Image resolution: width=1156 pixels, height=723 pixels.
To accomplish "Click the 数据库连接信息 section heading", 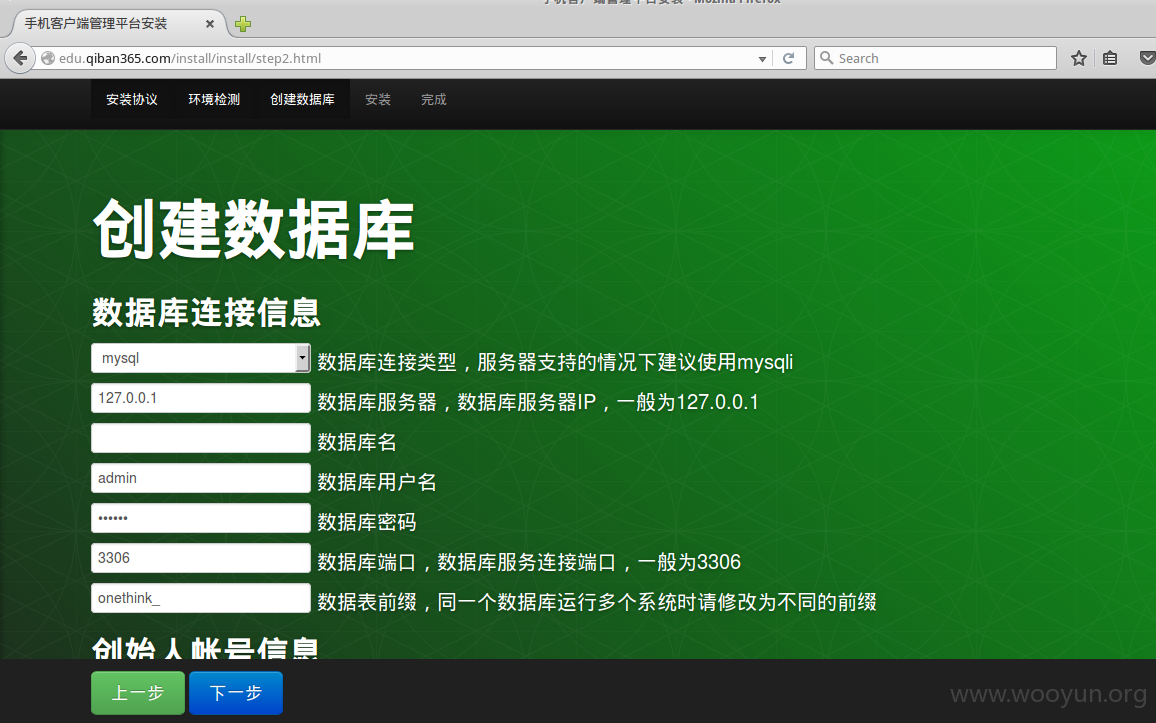I will (x=206, y=312).
